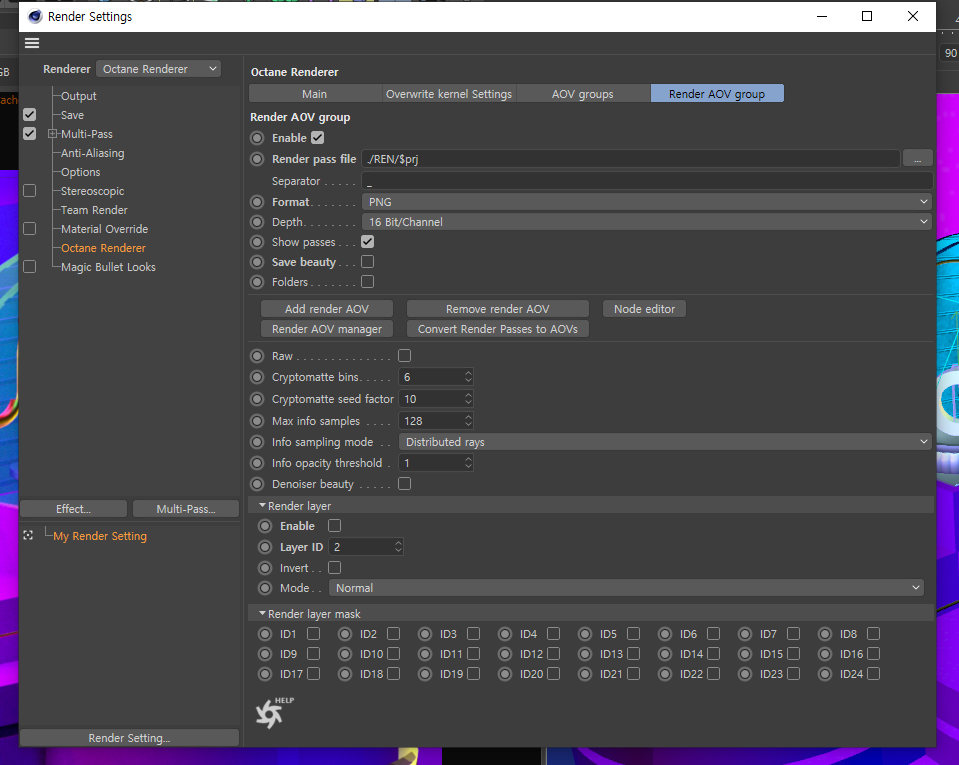Select the Render AOV group tab

[x=717, y=94]
